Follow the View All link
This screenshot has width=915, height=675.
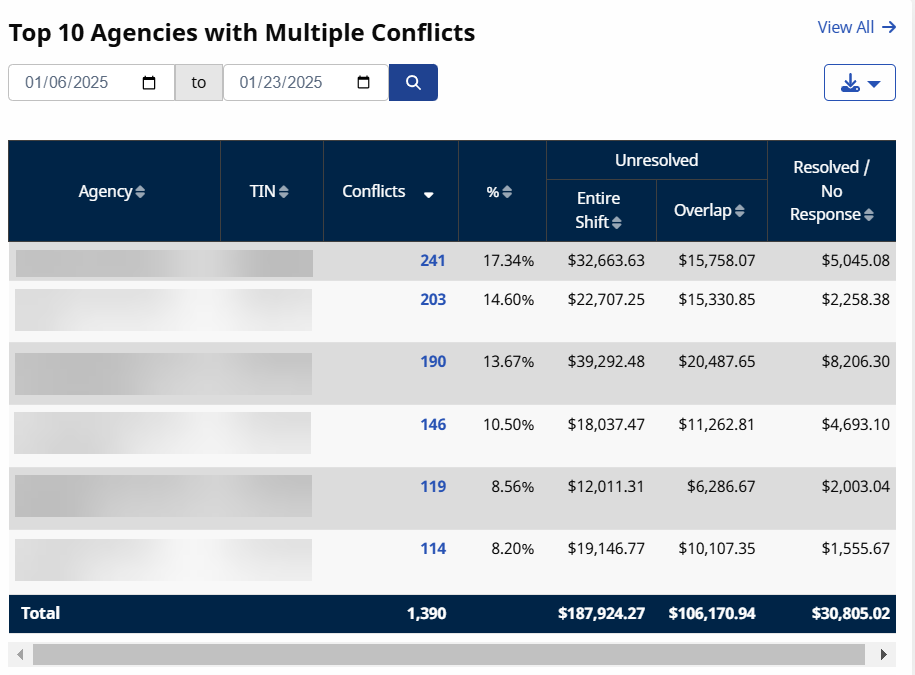click(856, 27)
